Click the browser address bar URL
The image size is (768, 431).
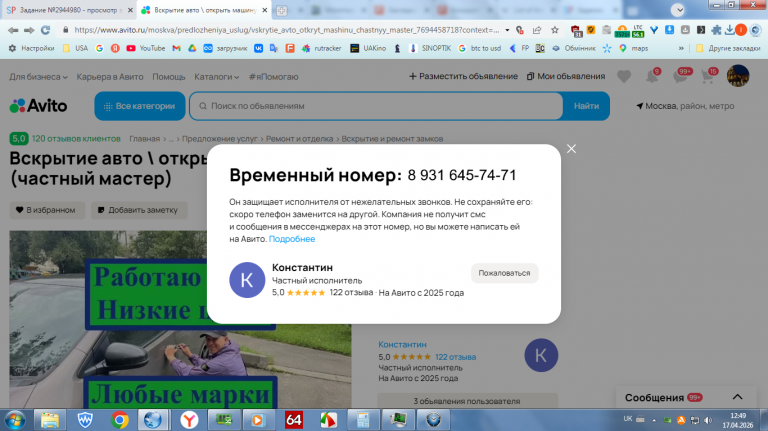click(x=287, y=30)
